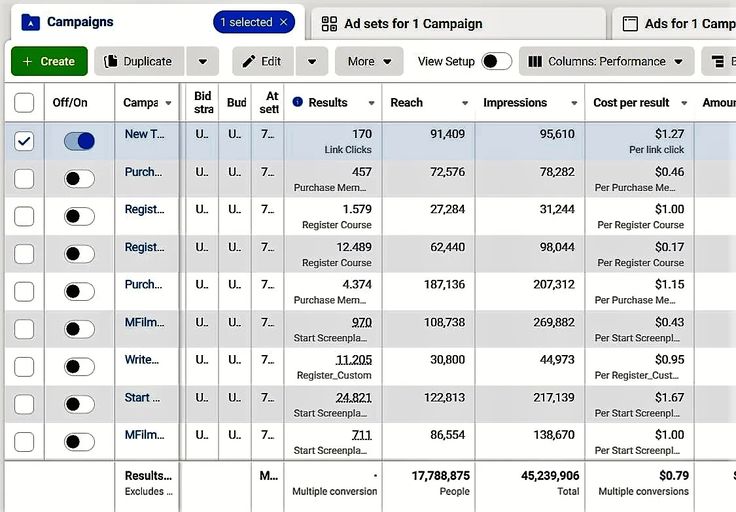This screenshot has width=736, height=512.
Task: Turn on the View Setup toggle
Action: [496, 61]
